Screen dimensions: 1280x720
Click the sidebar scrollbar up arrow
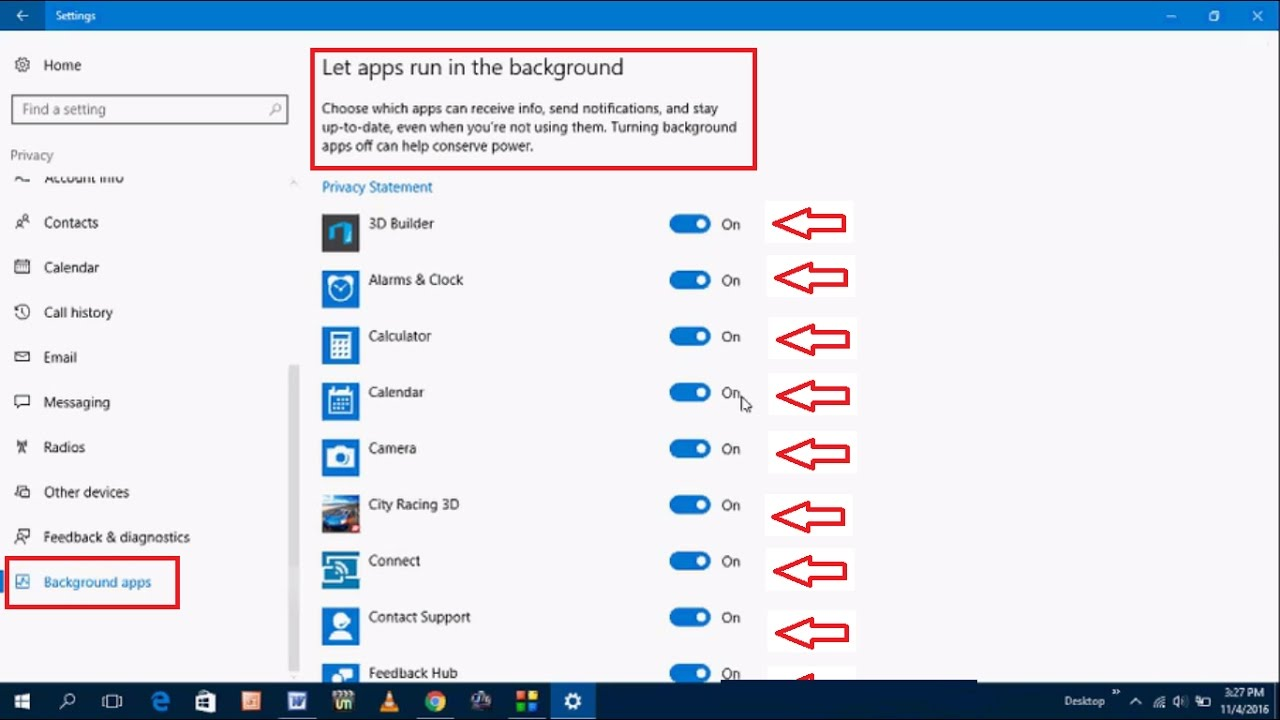click(293, 183)
